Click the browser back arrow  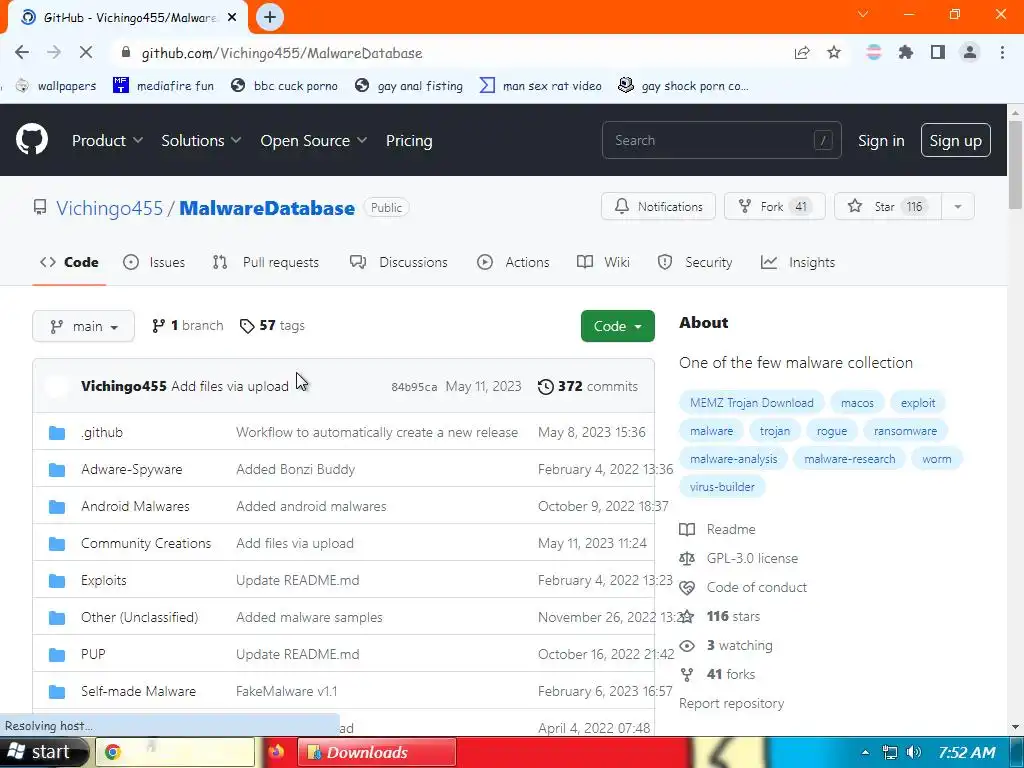click(x=22, y=53)
